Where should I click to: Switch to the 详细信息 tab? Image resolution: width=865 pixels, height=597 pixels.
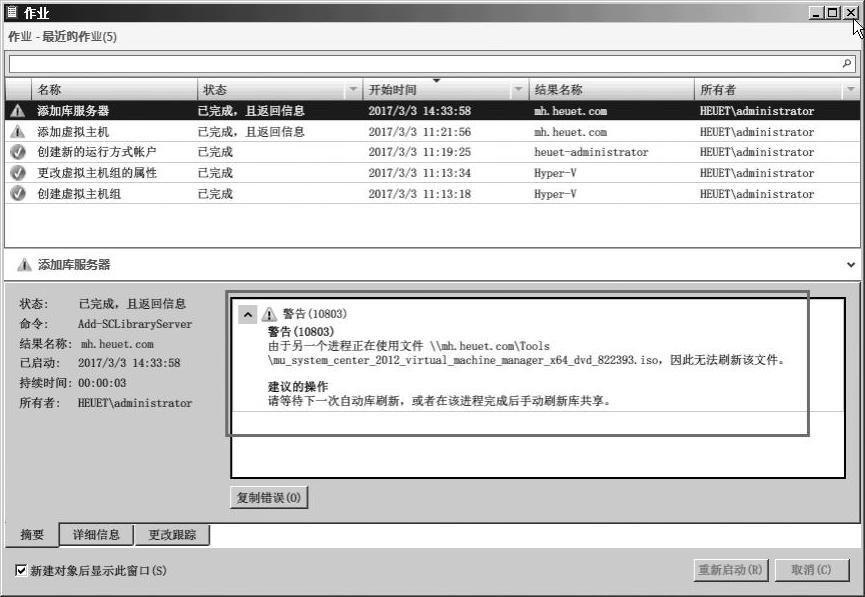[x=96, y=534]
